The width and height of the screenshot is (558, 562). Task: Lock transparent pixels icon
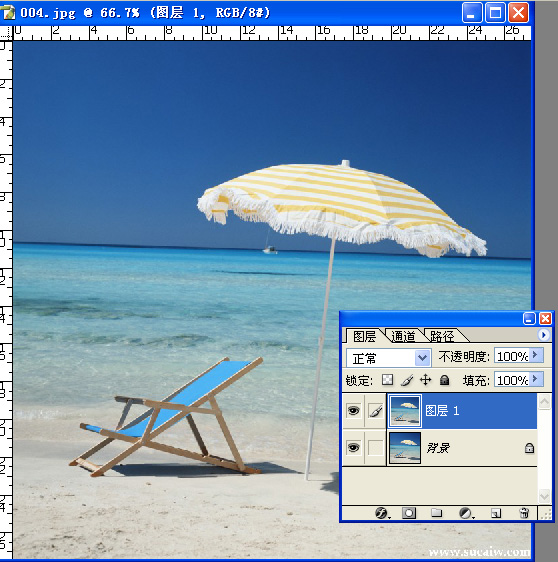(387, 380)
